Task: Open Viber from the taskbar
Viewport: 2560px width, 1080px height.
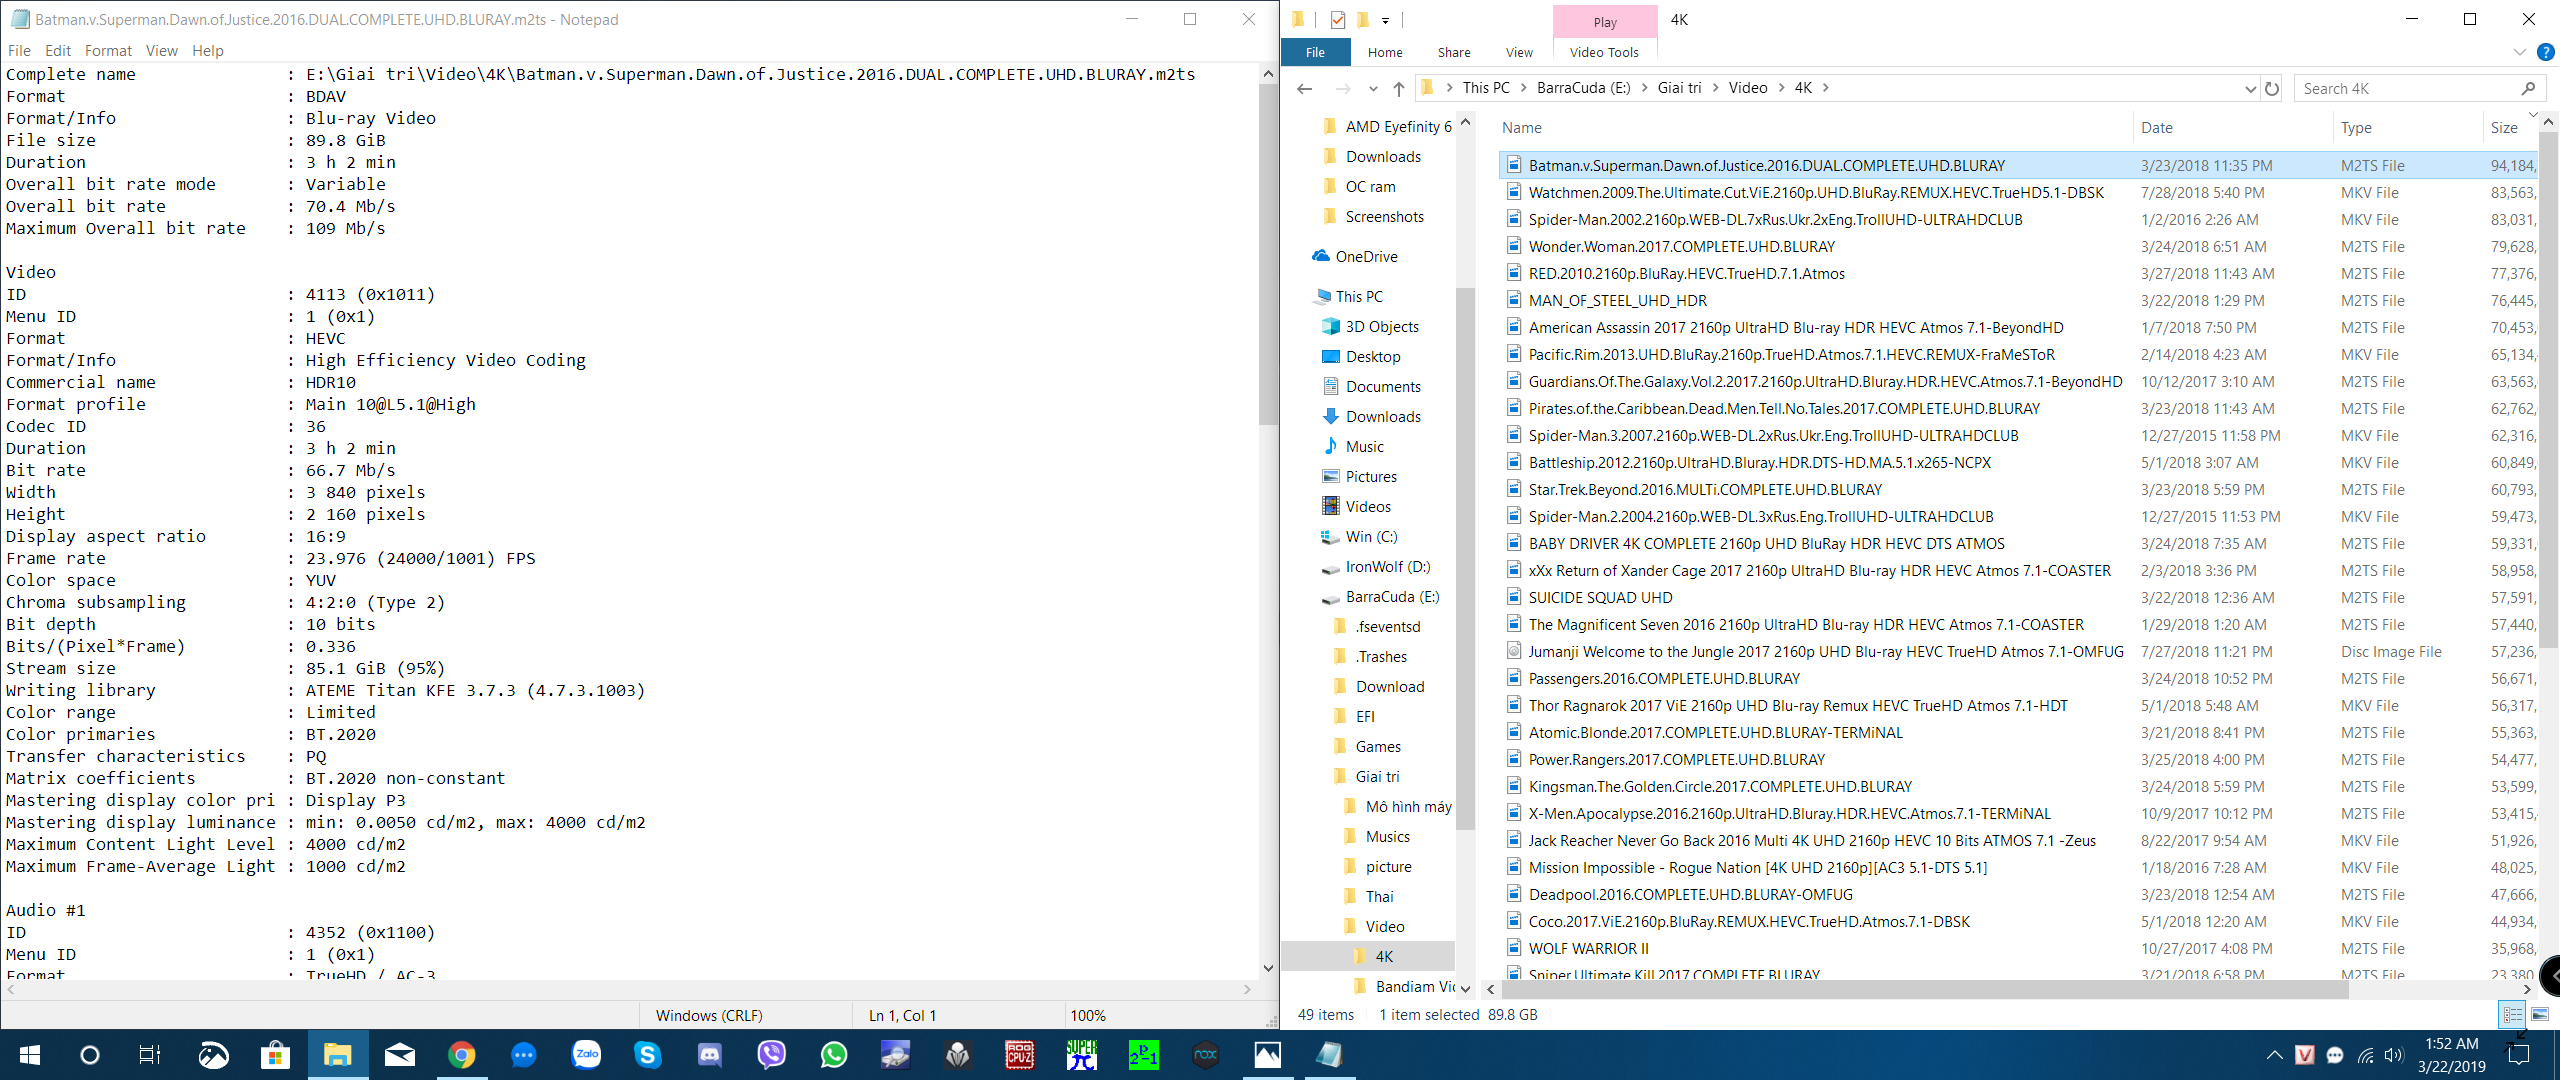Action: [x=772, y=1055]
